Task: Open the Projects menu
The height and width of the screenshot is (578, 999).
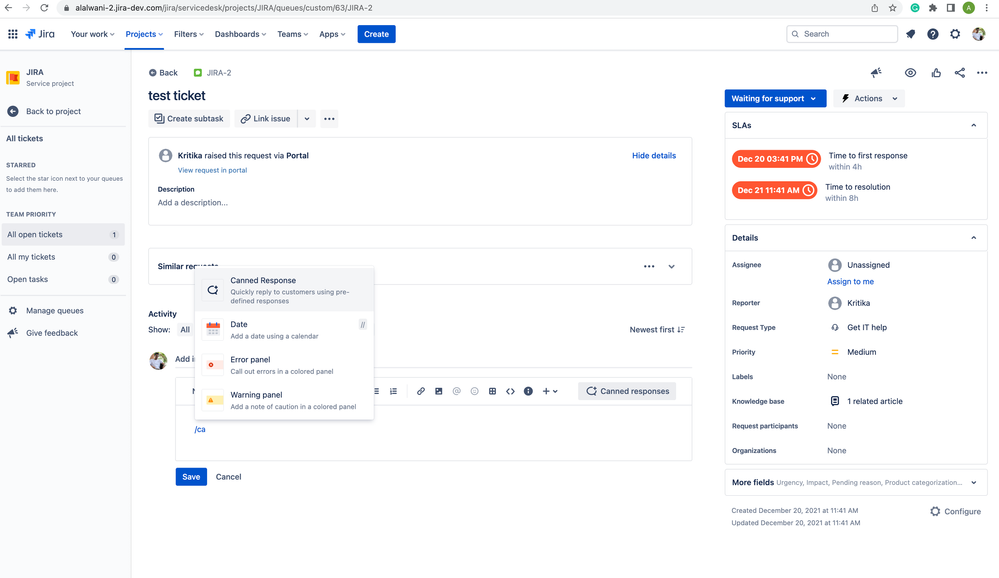Action: 144,34
